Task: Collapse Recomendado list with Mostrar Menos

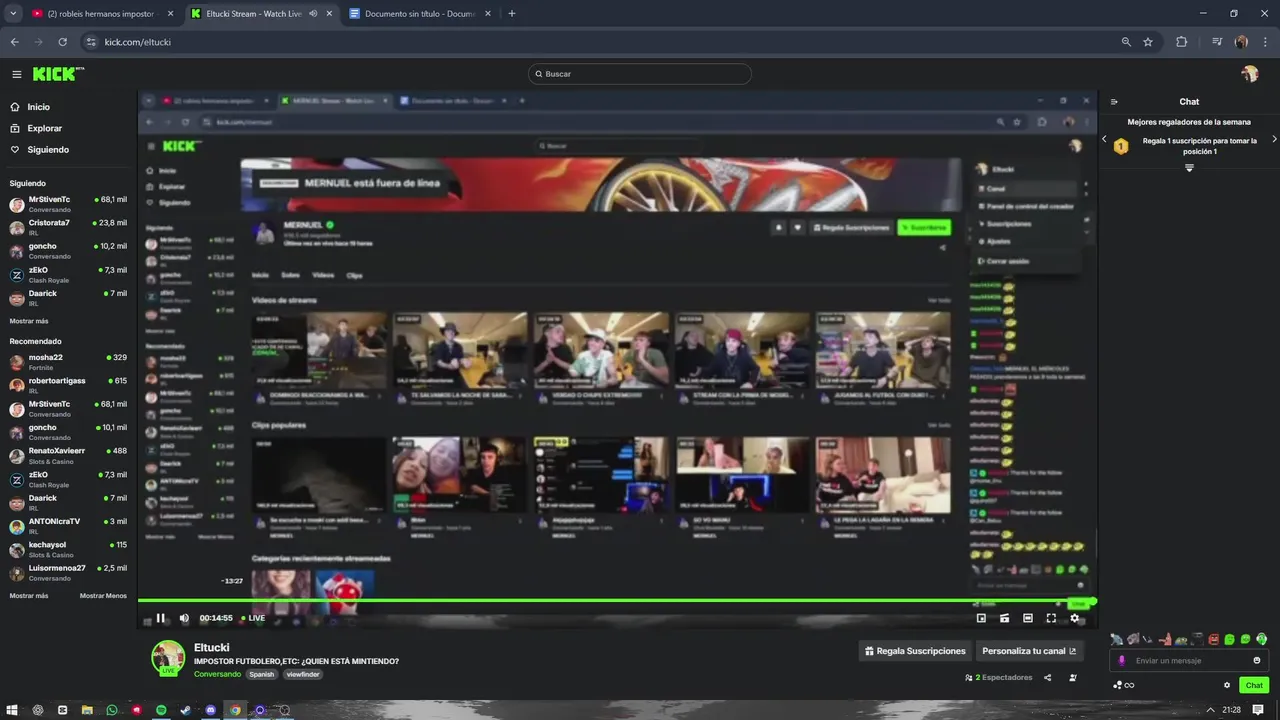Action: pos(103,595)
